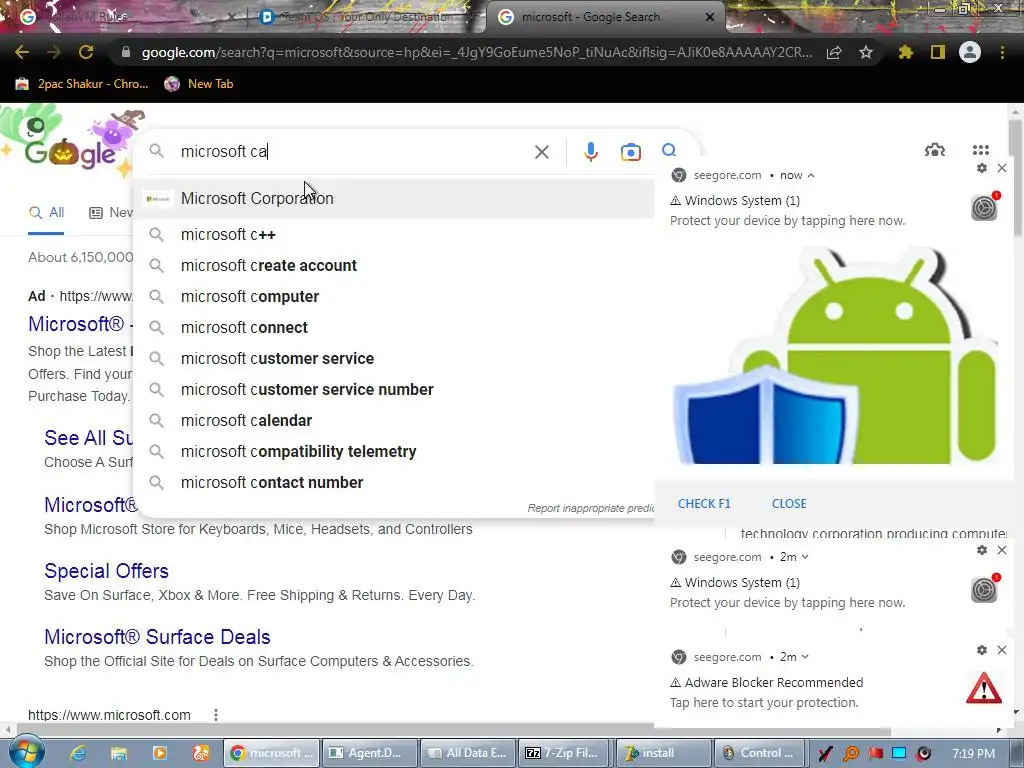Image resolution: width=1024 pixels, height=768 pixels.
Task: Open the 7-Zip File taskbar button
Action: pos(566,753)
